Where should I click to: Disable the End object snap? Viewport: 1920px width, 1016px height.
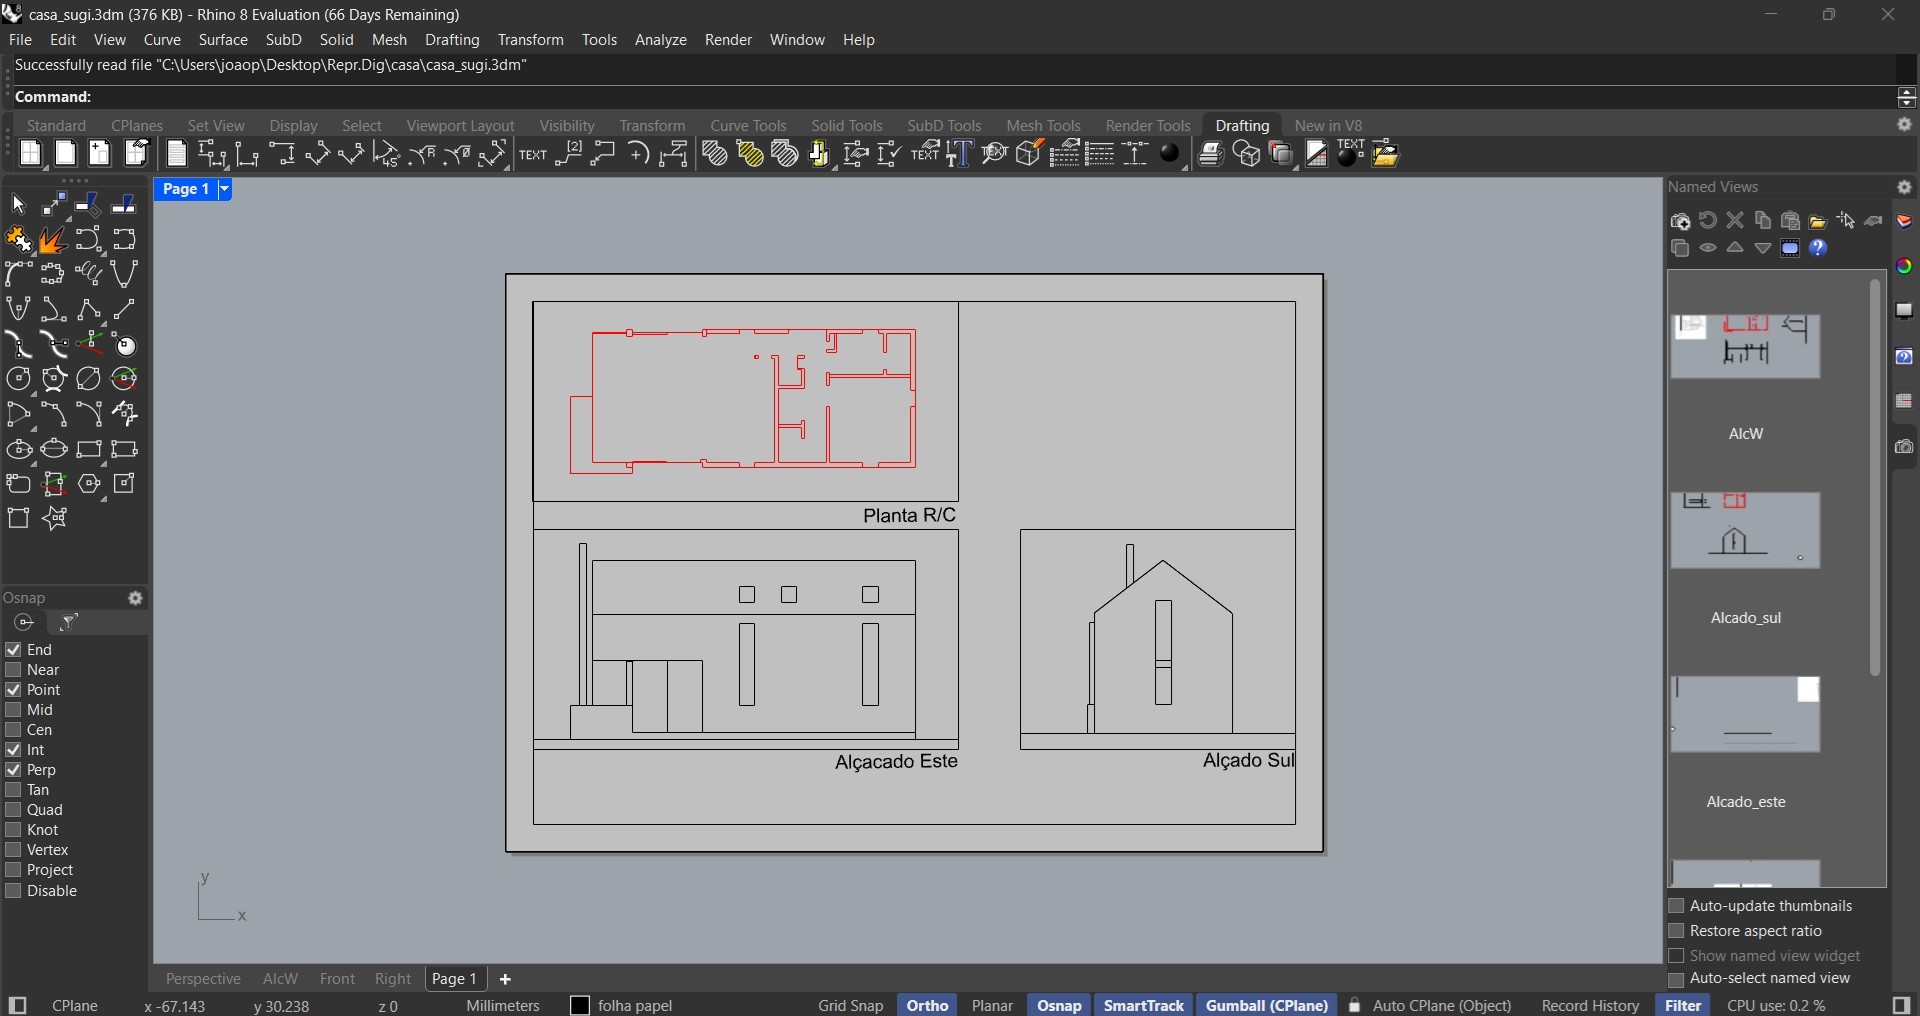pos(13,649)
